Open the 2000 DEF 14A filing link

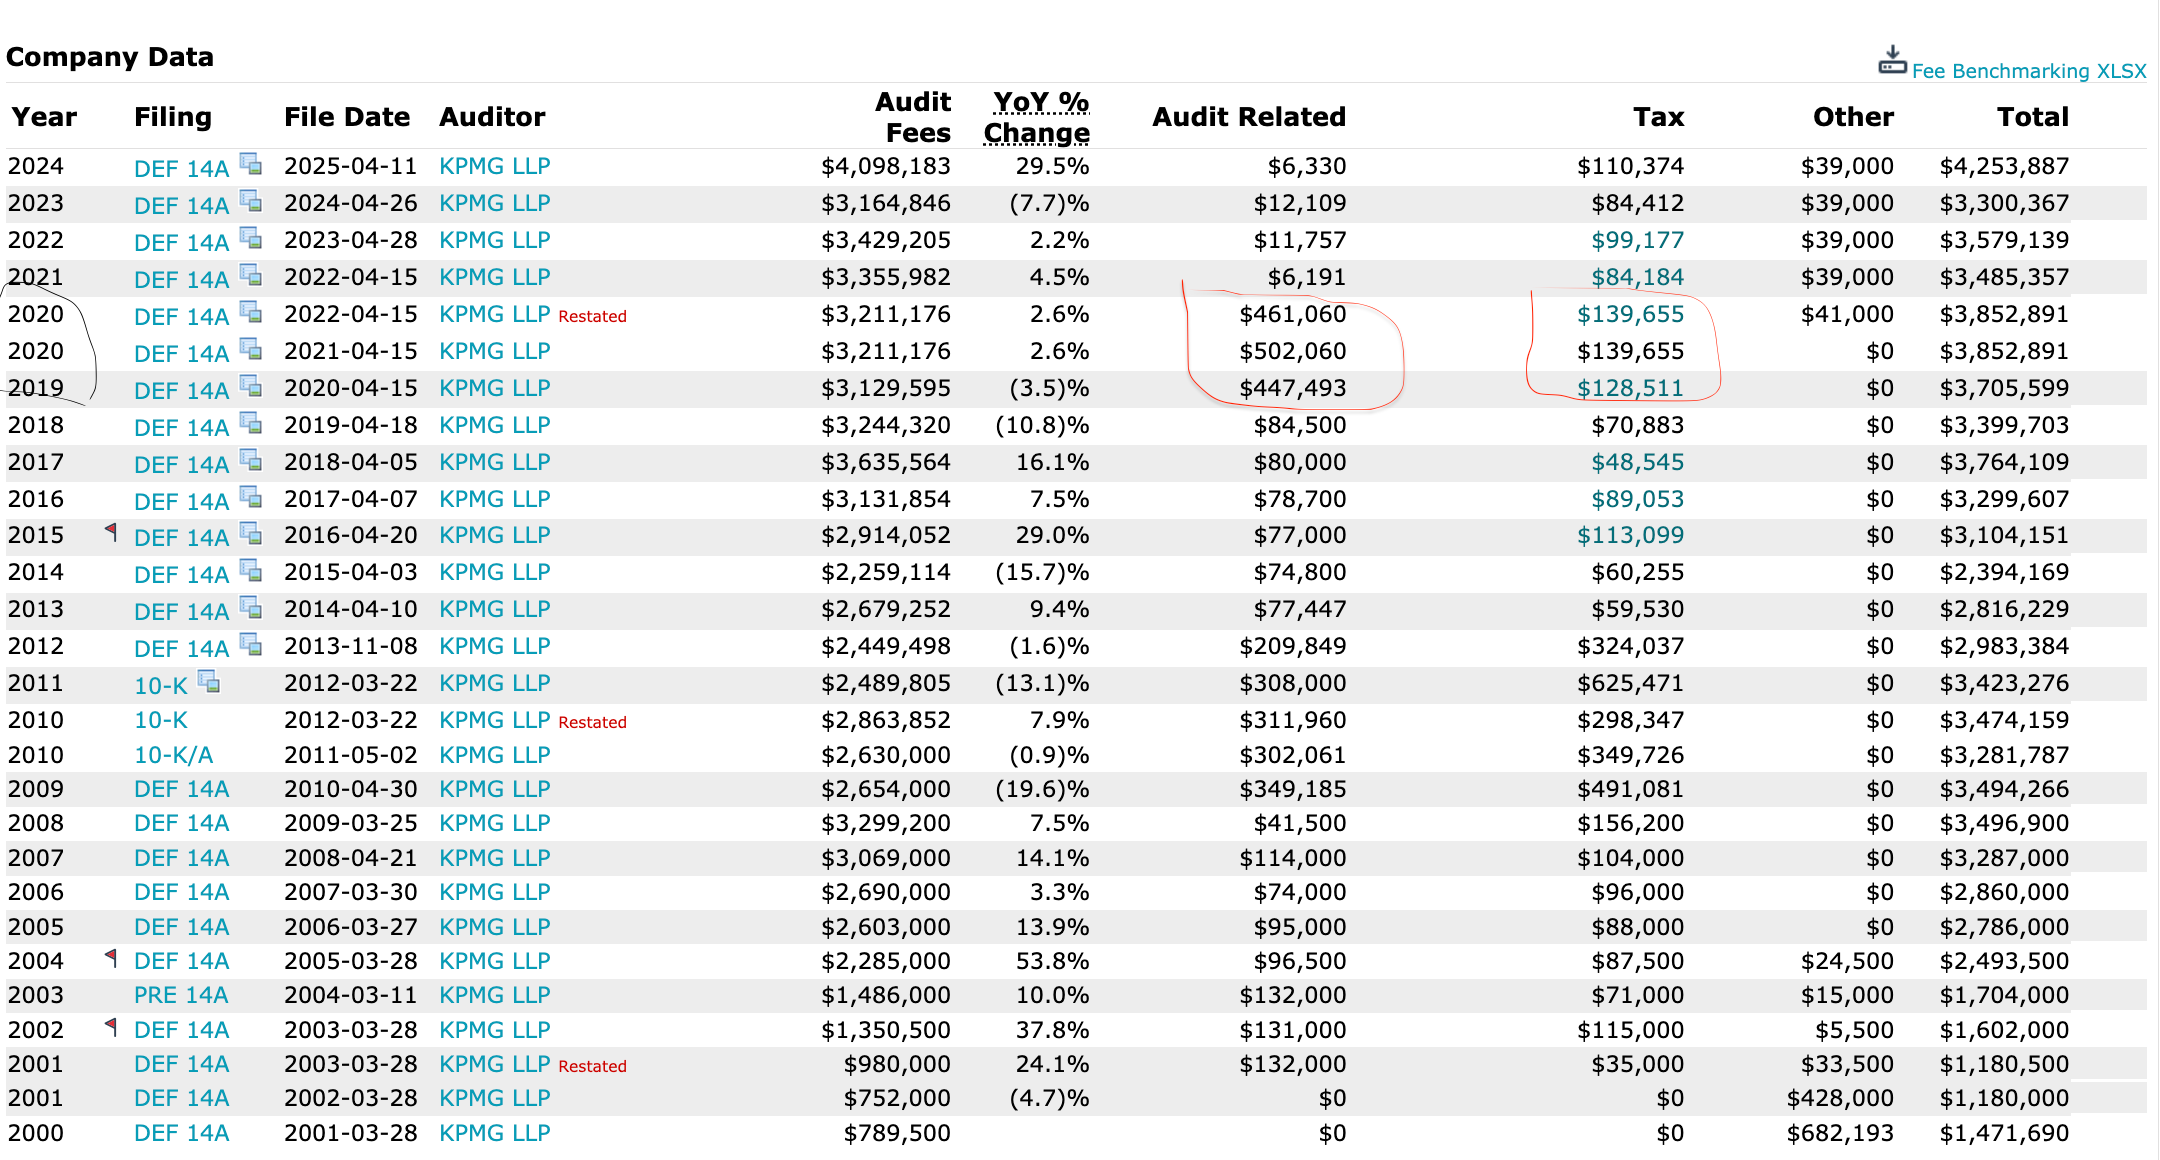[181, 1133]
